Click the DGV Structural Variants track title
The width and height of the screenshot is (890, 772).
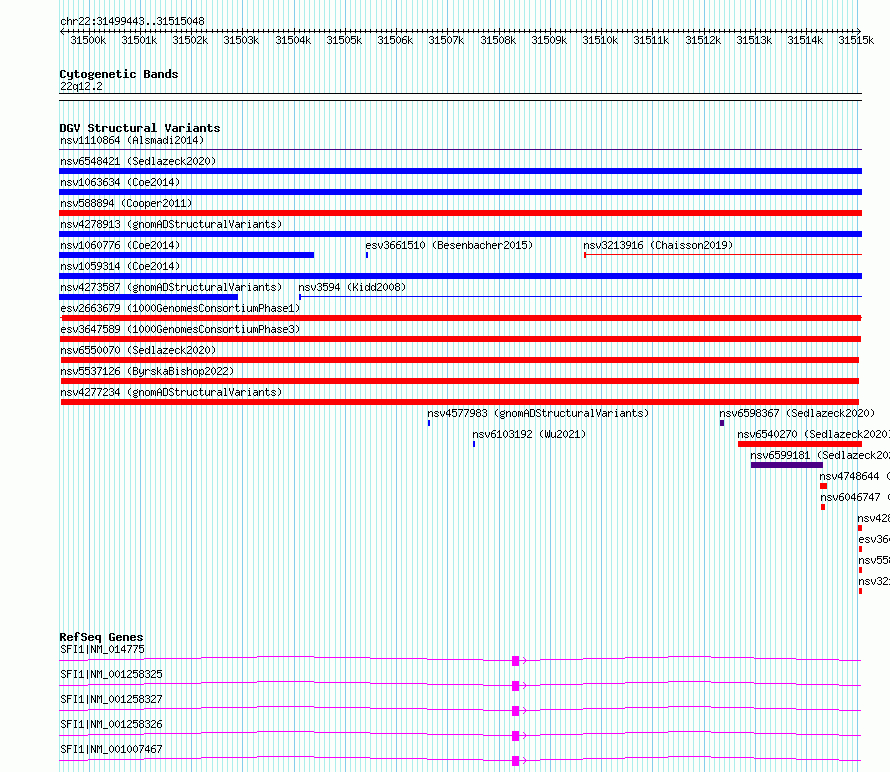139,128
